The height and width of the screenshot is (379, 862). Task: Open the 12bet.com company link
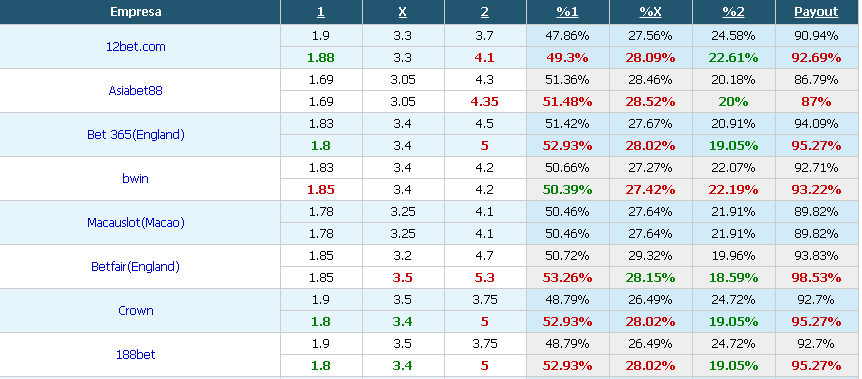tap(135, 47)
